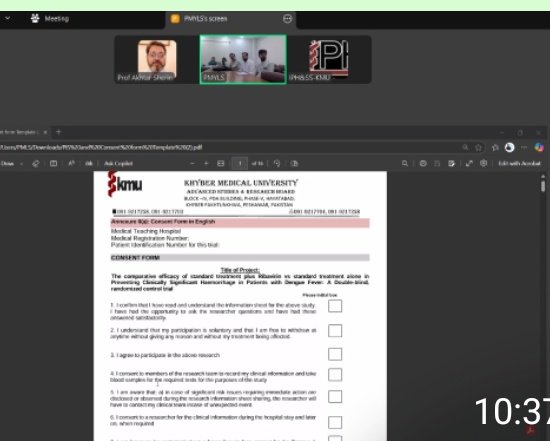Open PDF viewer settings gear icon
This screenshot has width=550, height=441.
pyautogui.click(x=484, y=163)
